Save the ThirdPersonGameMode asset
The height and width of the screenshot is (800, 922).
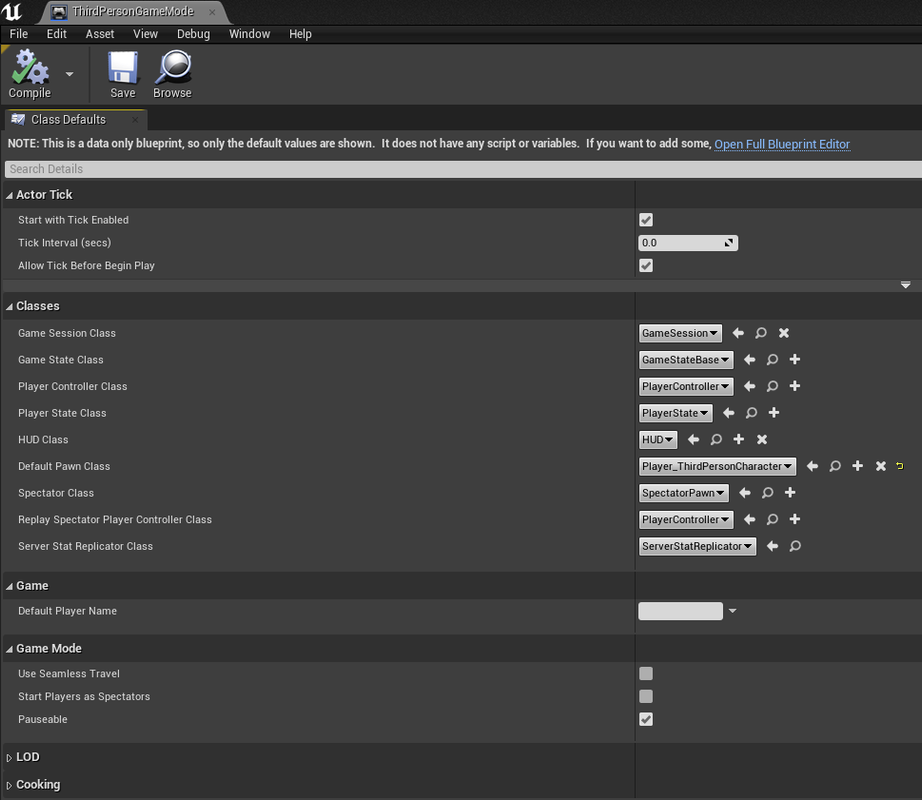point(123,75)
